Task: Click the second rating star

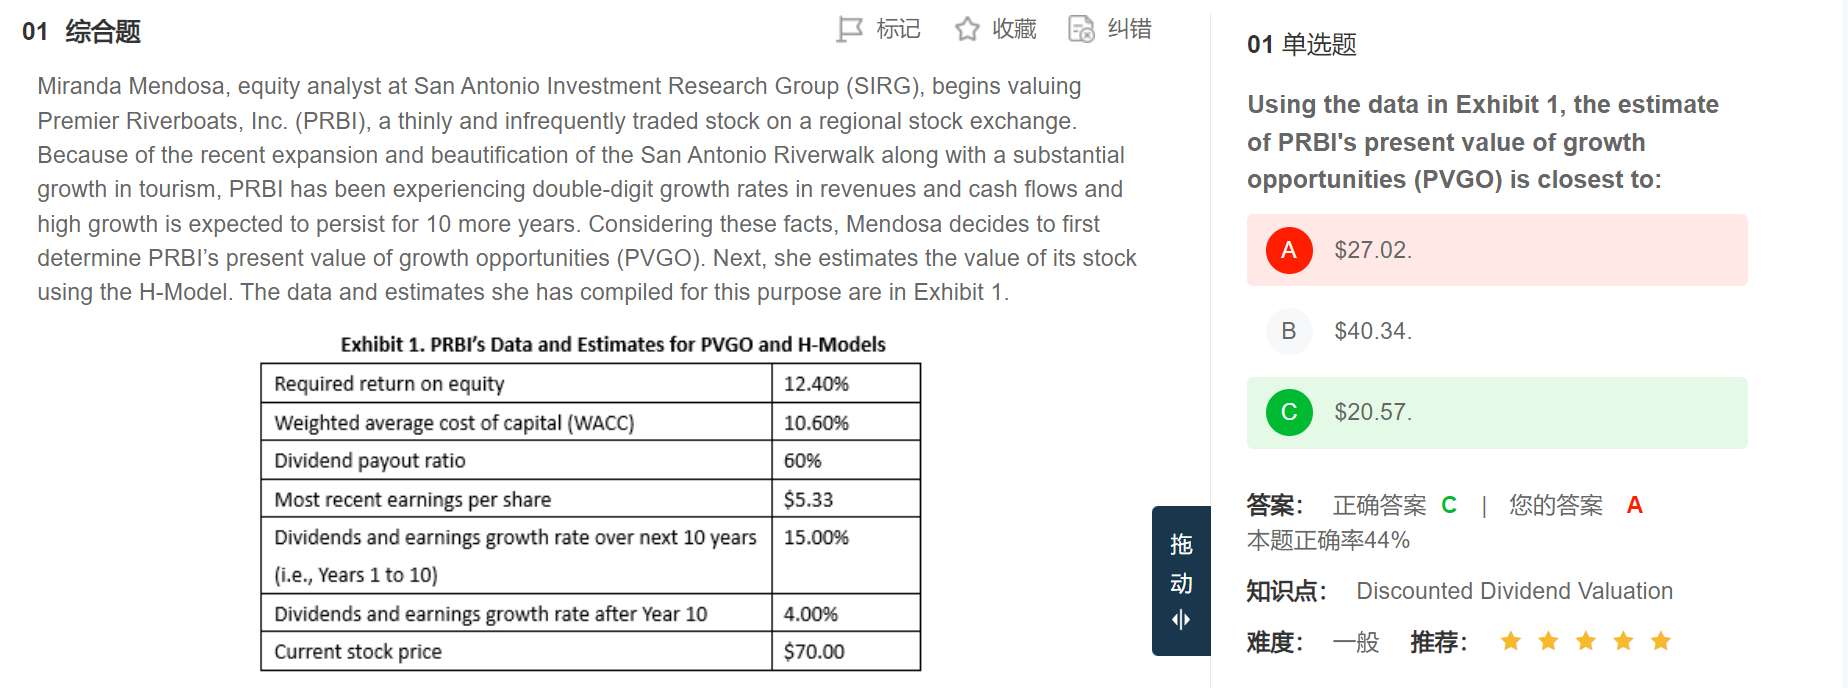Action: [1548, 641]
